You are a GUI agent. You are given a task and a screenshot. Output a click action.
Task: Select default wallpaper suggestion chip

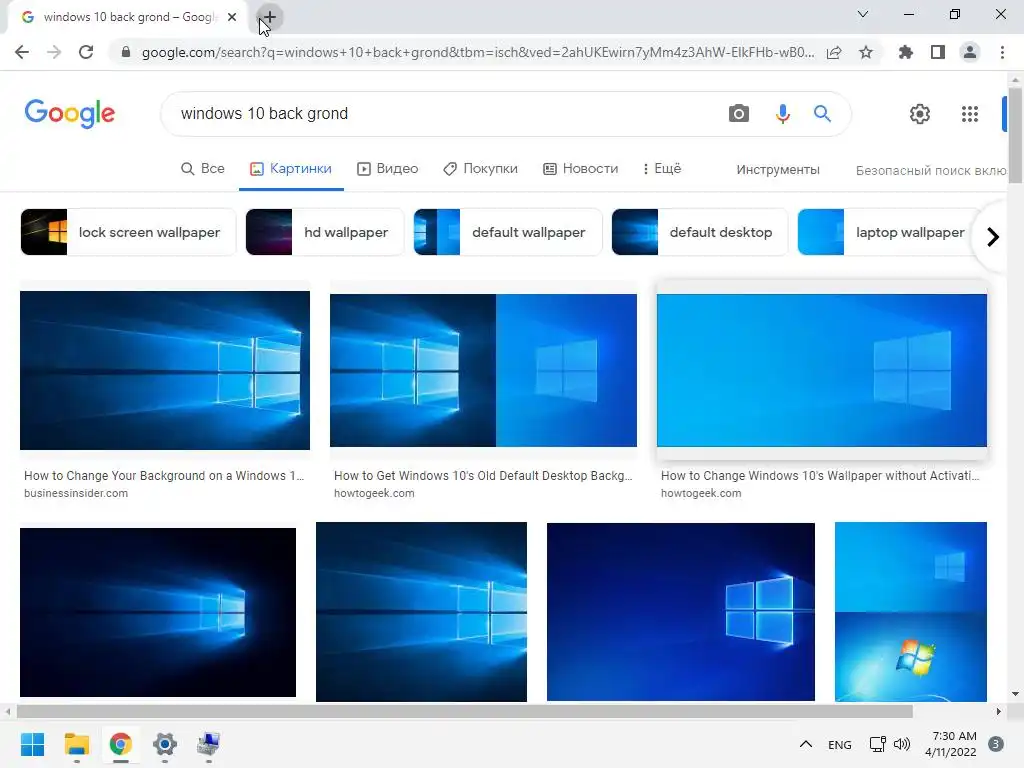pyautogui.click(x=507, y=232)
